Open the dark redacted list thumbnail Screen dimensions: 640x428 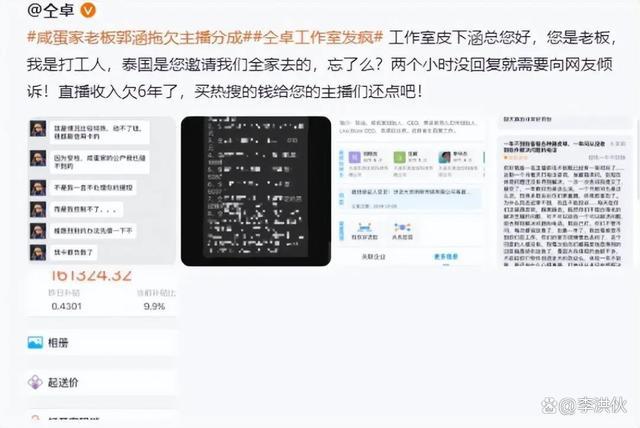click(256, 191)
